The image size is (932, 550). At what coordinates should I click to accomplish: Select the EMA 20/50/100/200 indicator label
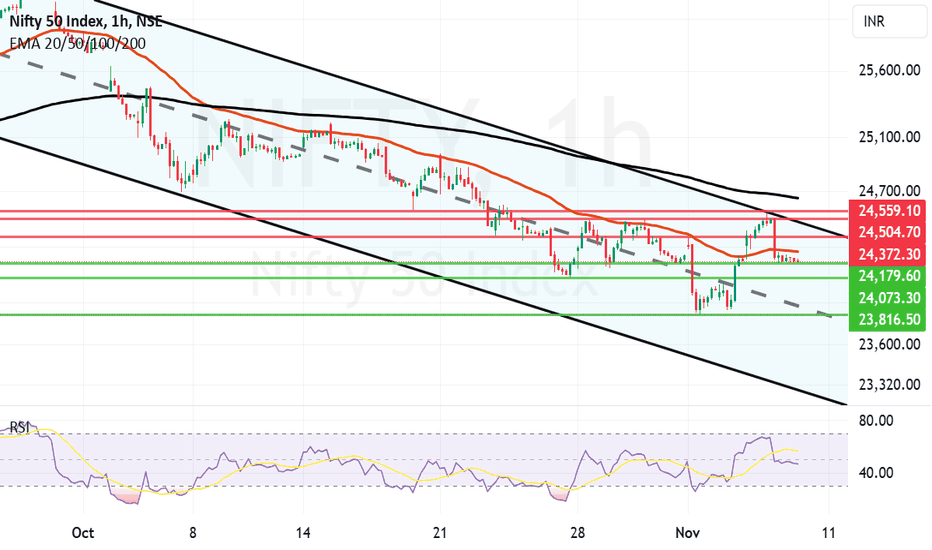click(x=77, y=43)
